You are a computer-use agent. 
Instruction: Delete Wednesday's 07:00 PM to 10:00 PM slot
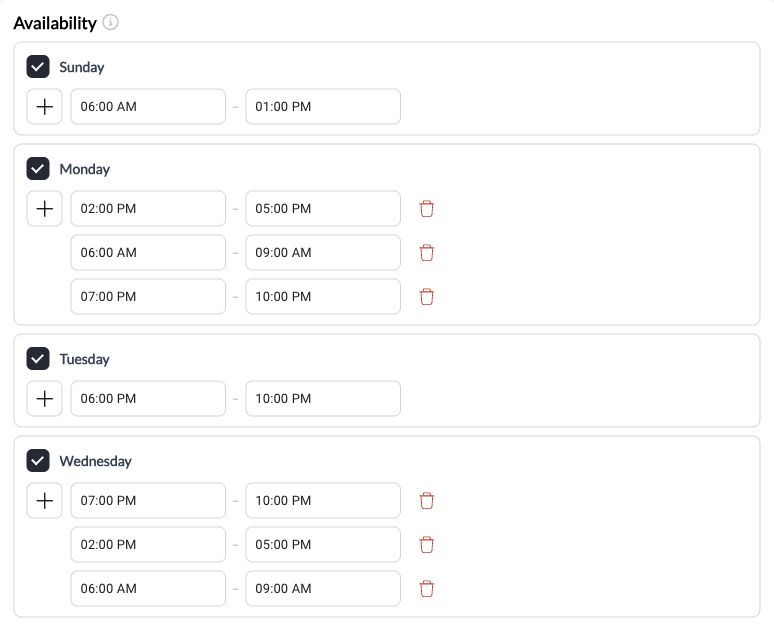tap(426, 501)
